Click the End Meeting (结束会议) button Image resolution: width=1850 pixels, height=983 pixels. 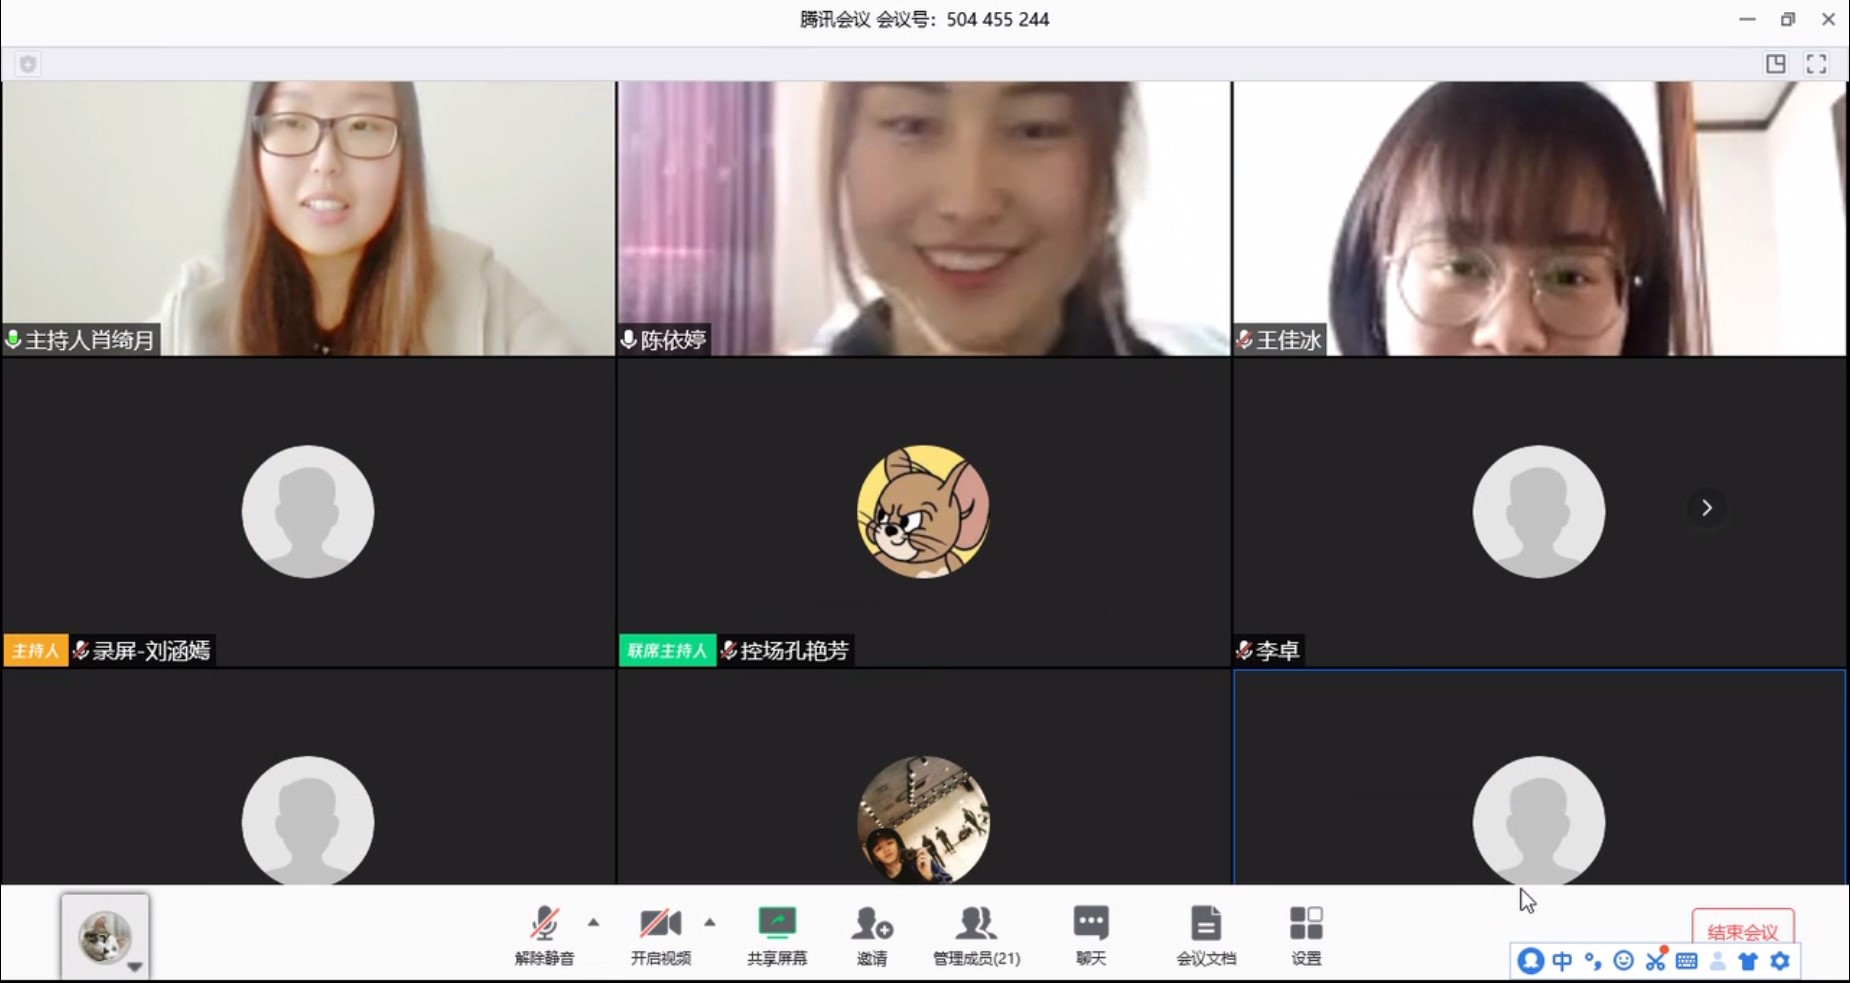click(x=1742, y=930)
